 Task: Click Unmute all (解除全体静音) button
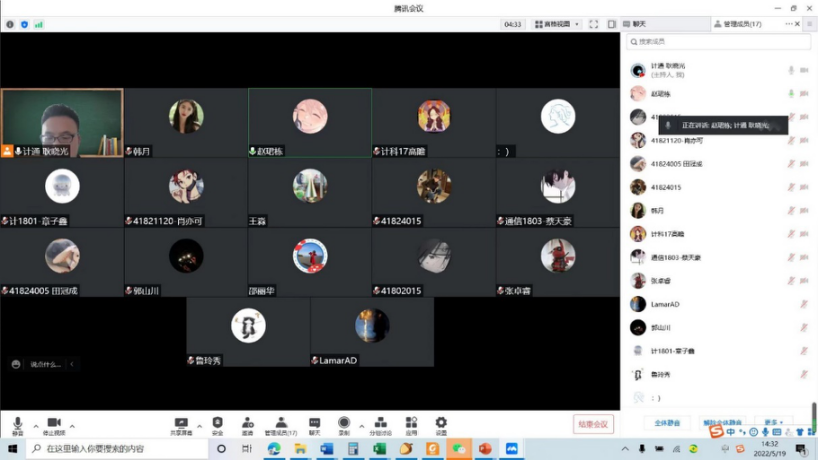pyautogui.click(x=723, y=422)
